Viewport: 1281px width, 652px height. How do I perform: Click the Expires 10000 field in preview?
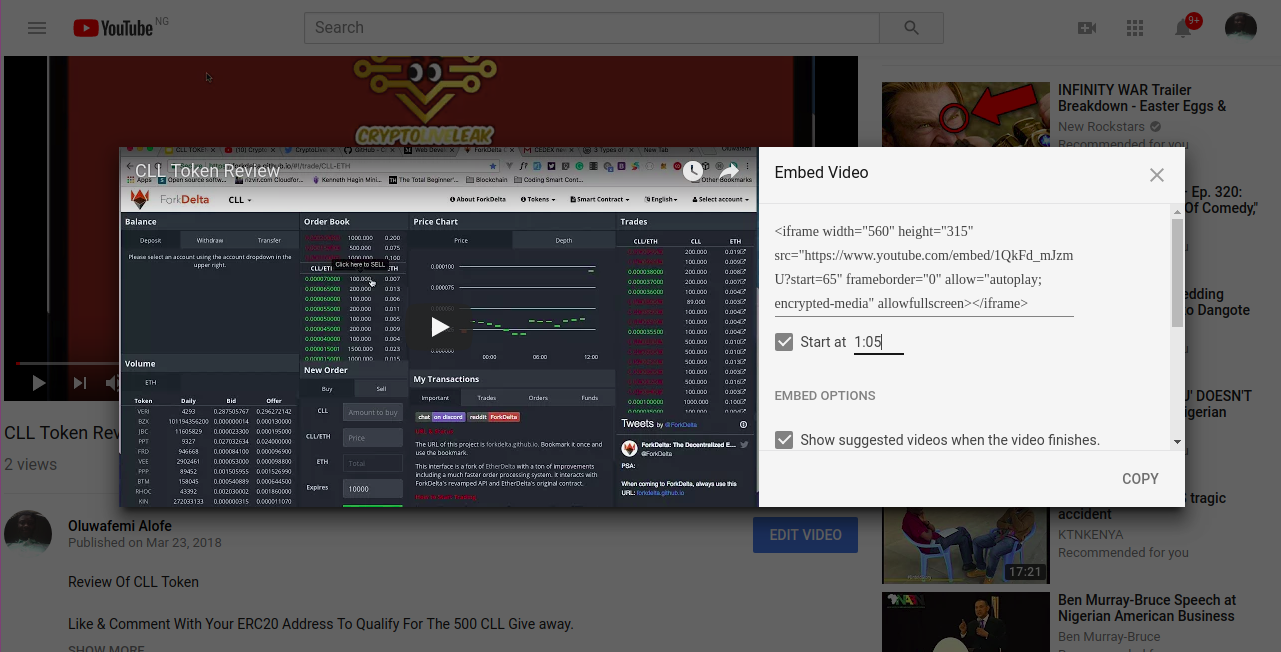click(x=372, y=488)
